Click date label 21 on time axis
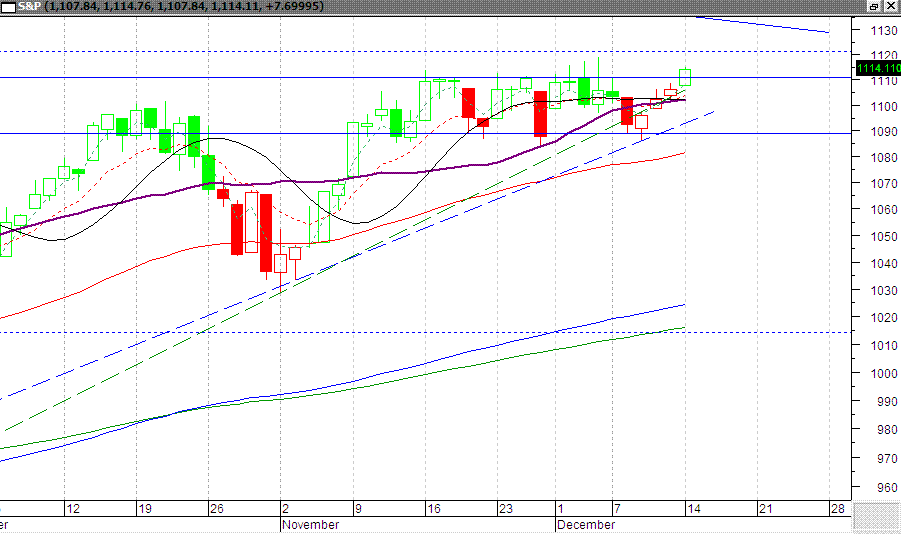This screenshot has width=901, height=534. tap(765, 509)
